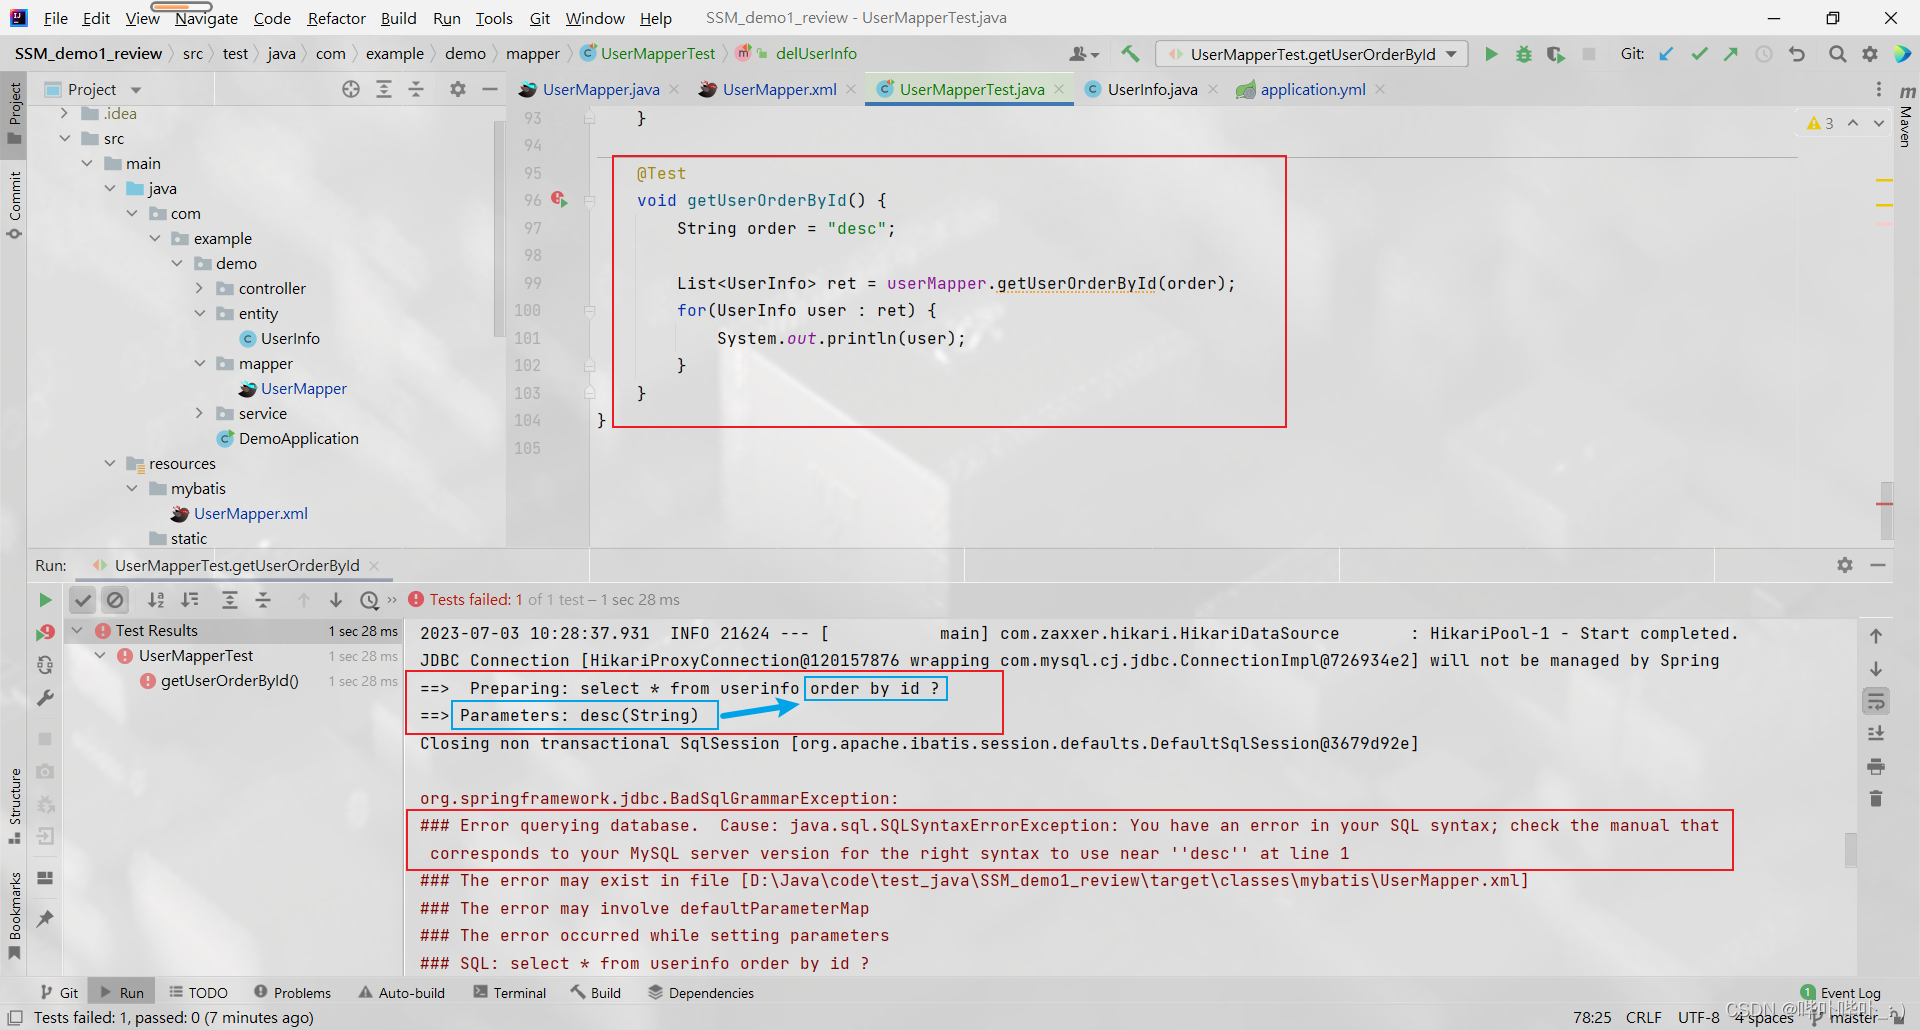1920x1030 pixels.
Task: Click the editor warnings indicator showing 3
Action: coord(1820,123)
